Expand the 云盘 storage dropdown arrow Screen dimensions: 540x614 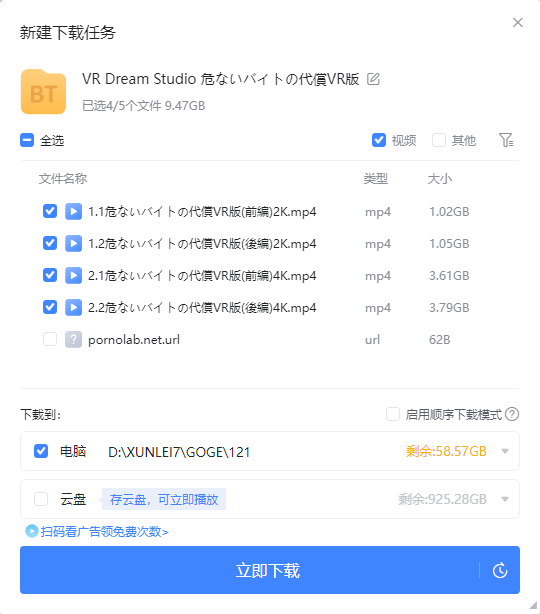point(505,499)
